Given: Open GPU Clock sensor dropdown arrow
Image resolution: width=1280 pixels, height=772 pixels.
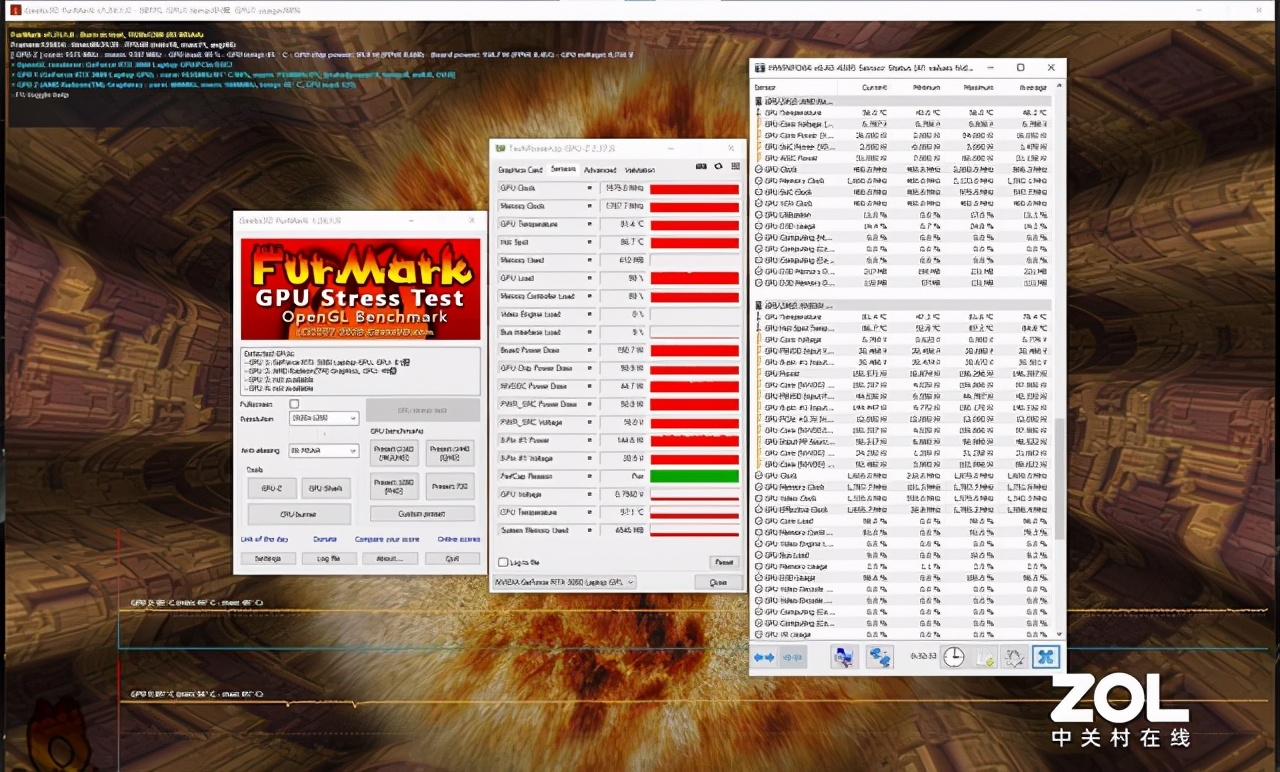Looking at the screenshot, I should click(590, 188).
